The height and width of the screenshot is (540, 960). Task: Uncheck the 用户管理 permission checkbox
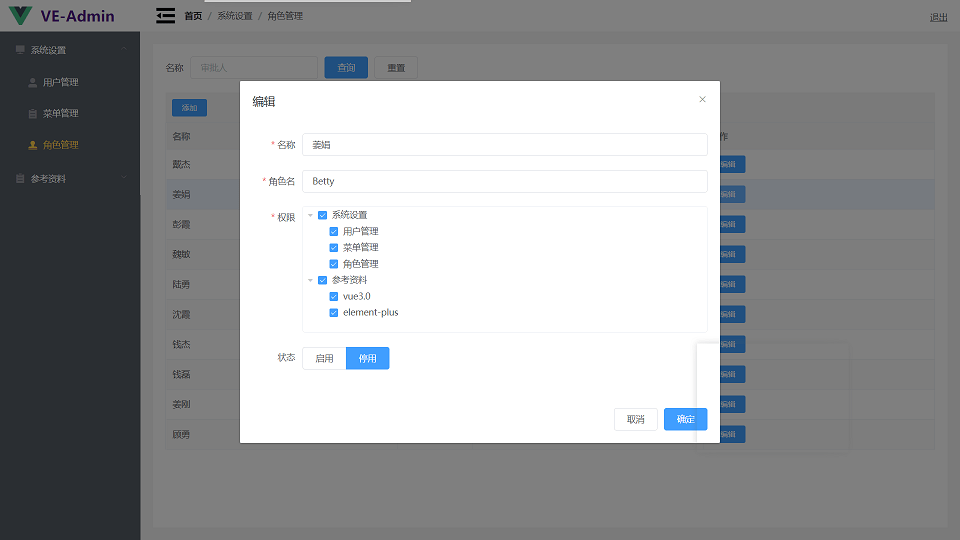pyautogui.click(x=334, y=231)
